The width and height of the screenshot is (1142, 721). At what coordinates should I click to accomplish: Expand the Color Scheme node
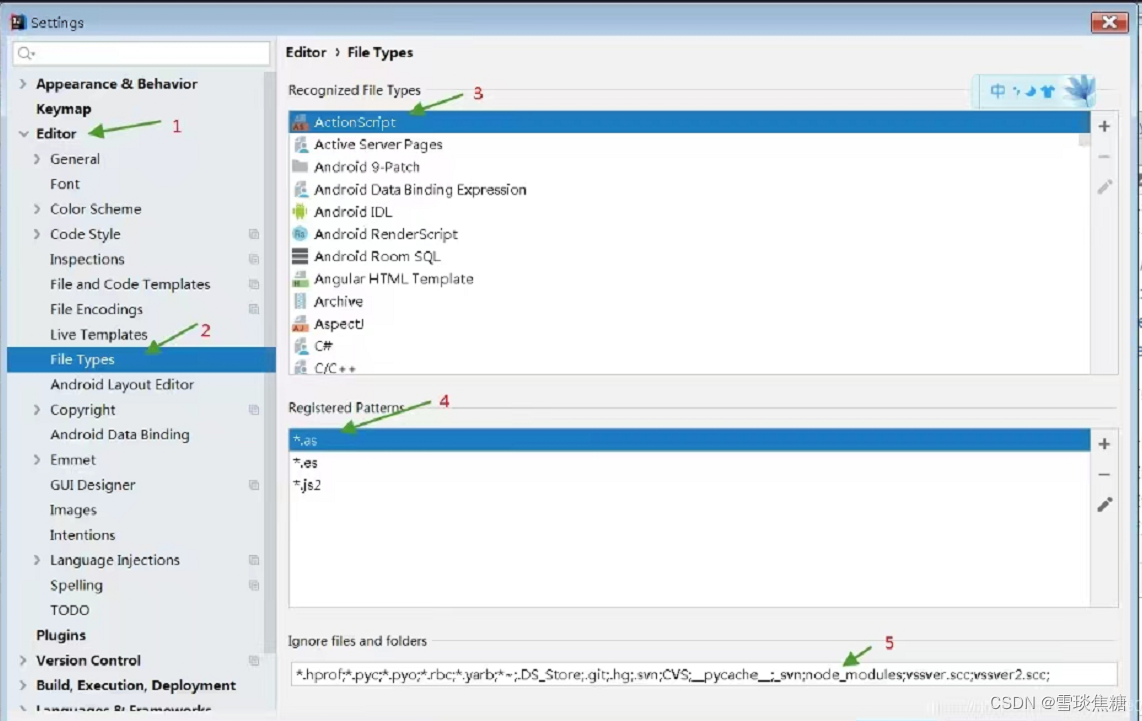36,209
